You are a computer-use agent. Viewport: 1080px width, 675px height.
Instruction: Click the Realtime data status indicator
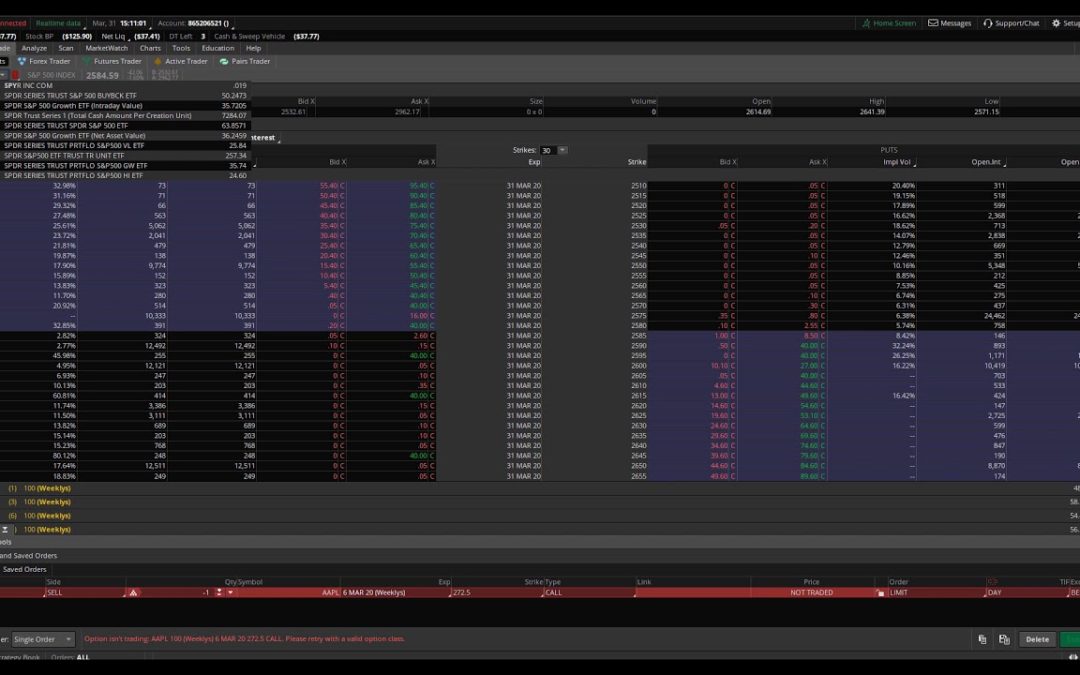[x=58, y=23]
